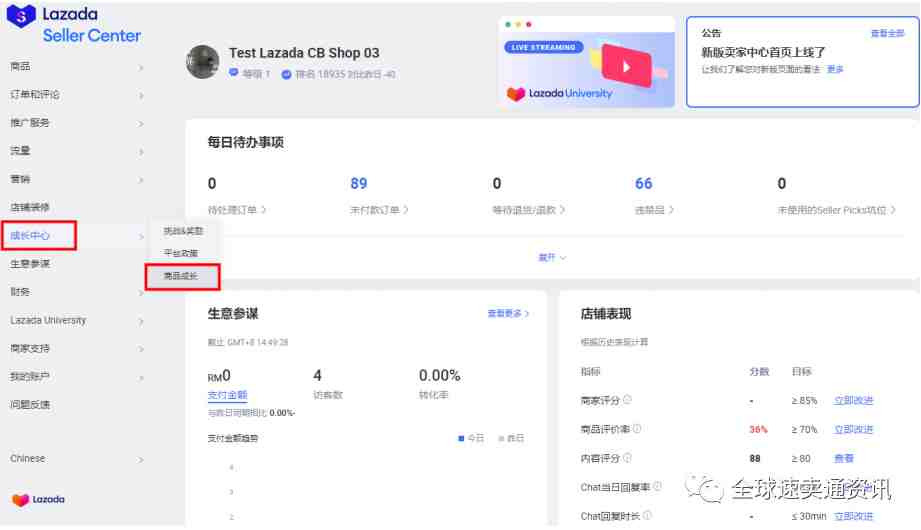Viewport: 921px width, 530px height.
Task: Select 商品成长 in the submenu
Action: point(181,276)
